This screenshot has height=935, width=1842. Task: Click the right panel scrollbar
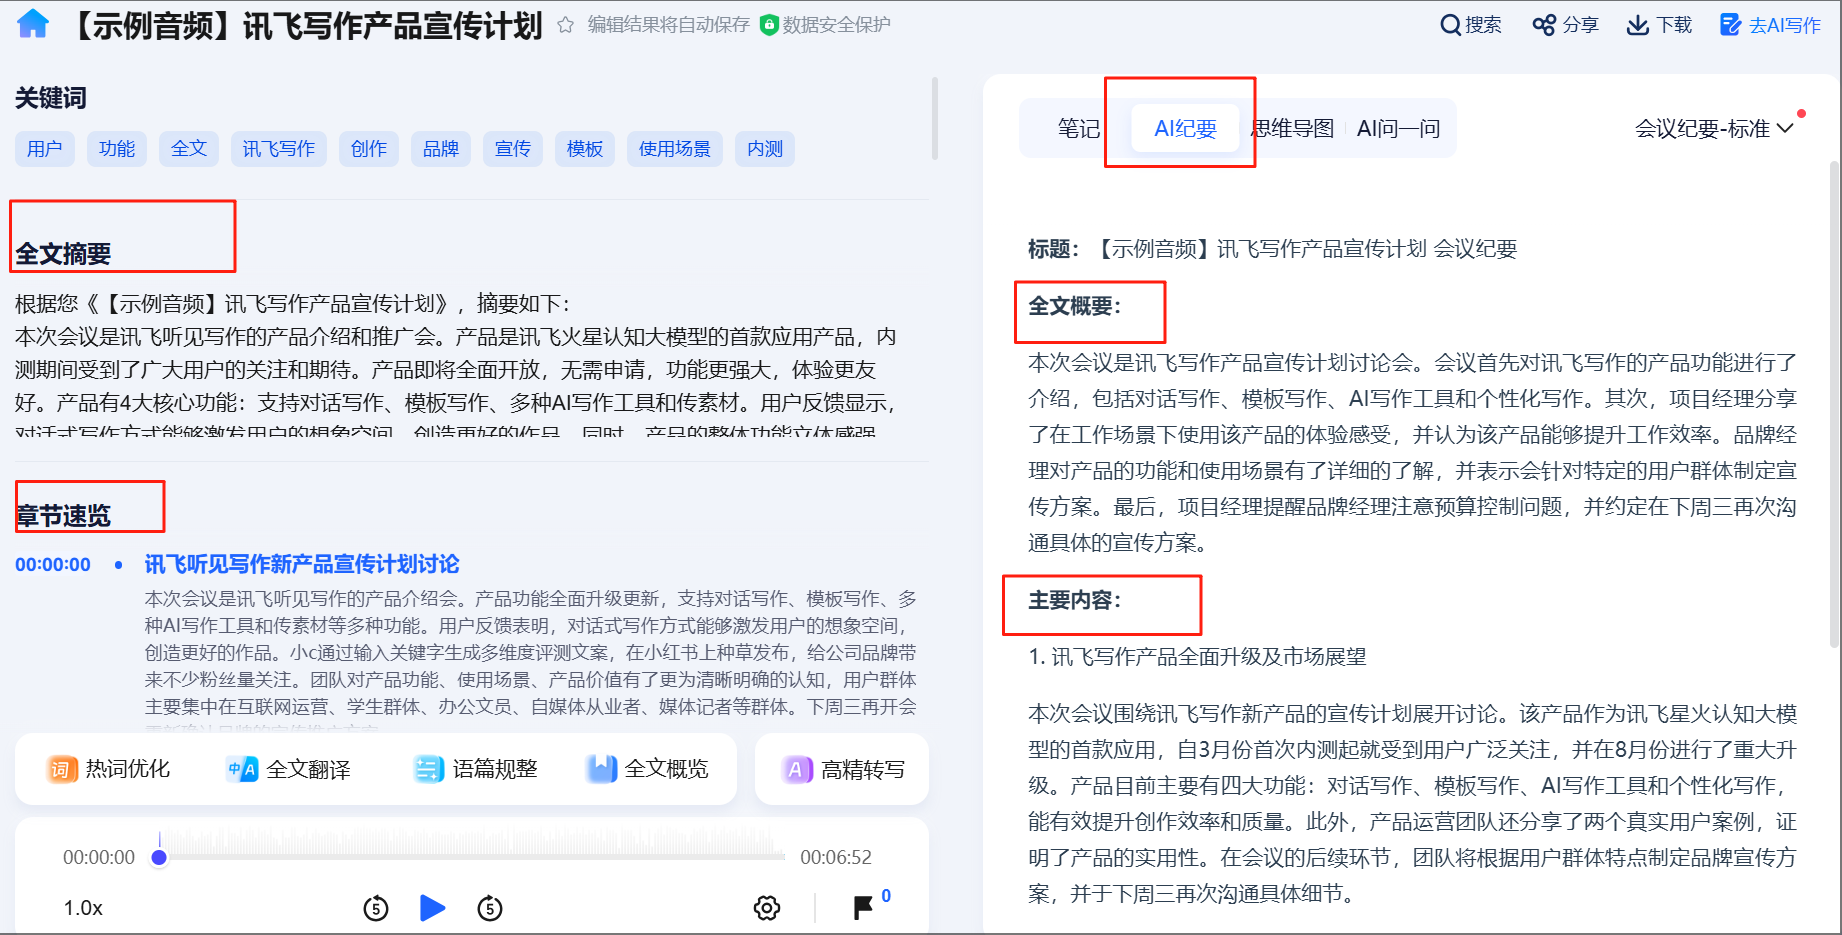[x=1834, y=403]
